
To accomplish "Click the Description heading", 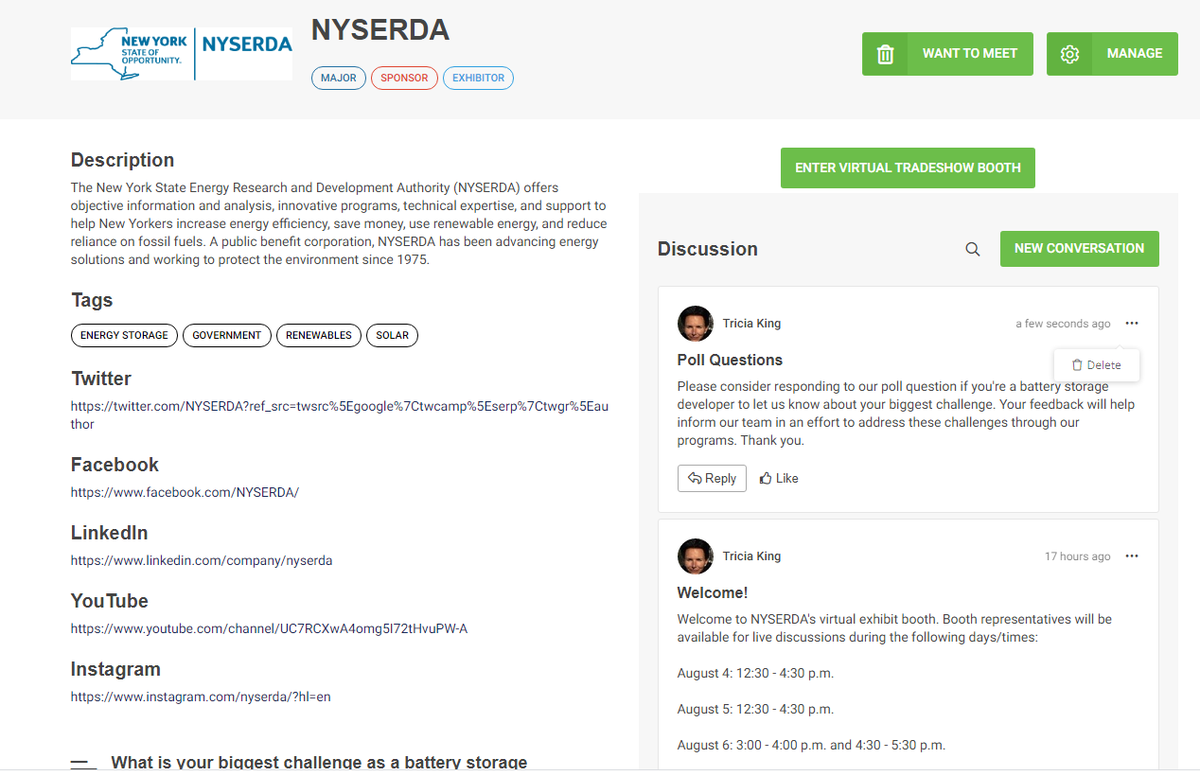I will point(122,160).
